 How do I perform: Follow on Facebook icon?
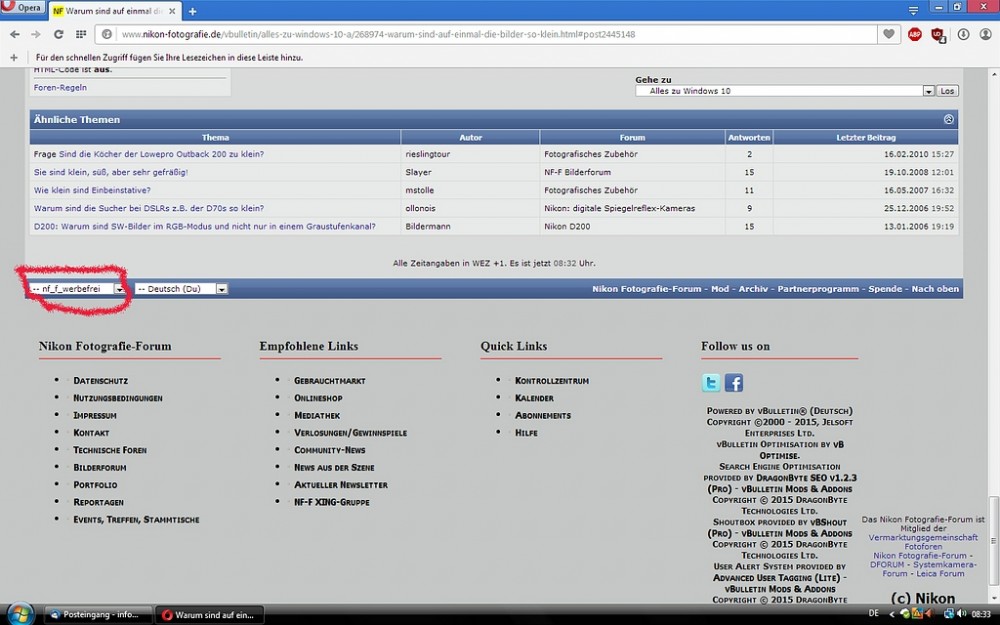pyautogui.click(x=734, y=383)
